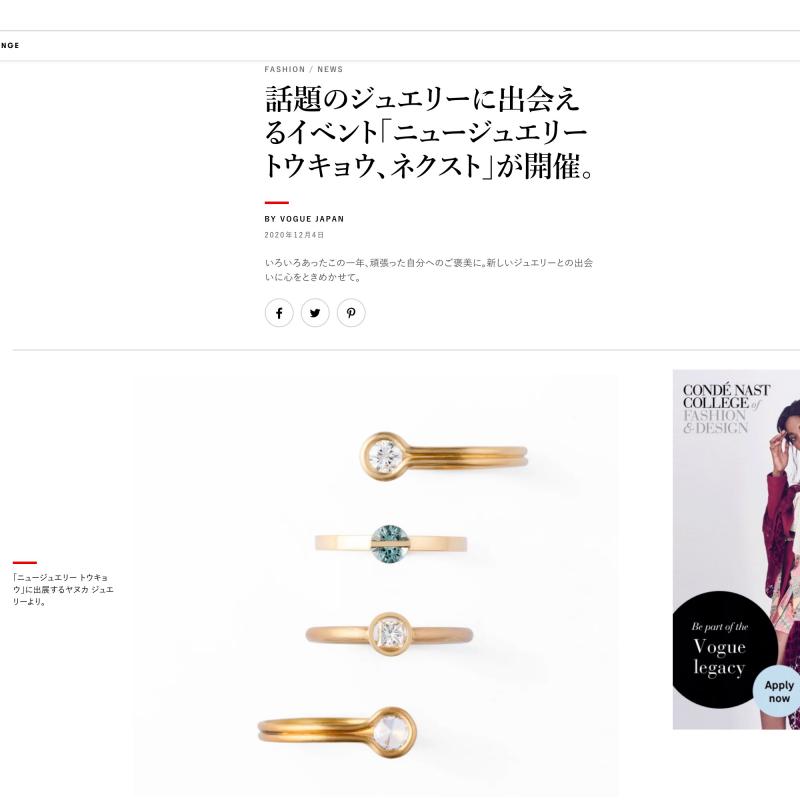Screen dimensions: 800x800
Task: Click the Apply now button in ad
Action: [x=779, y=691]
